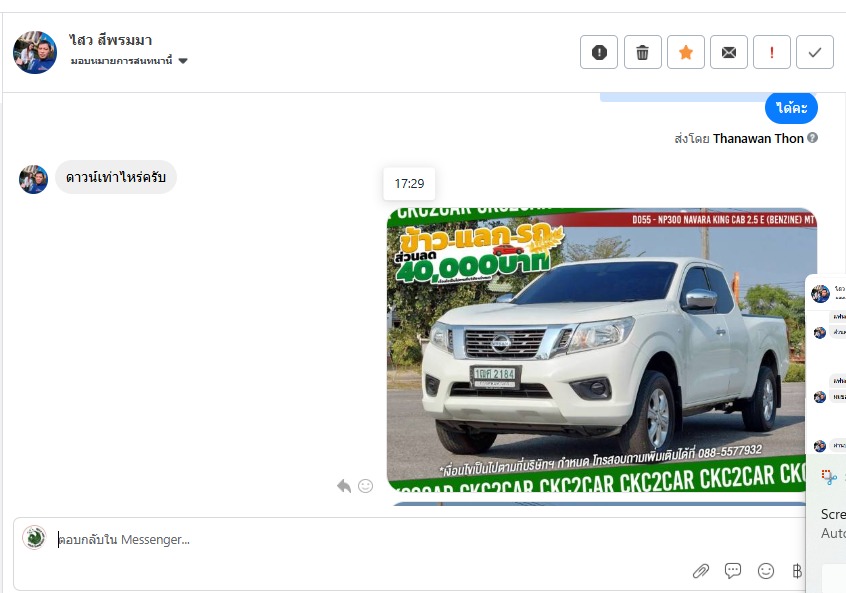Click the baht payment icon
Viewport: 846px width, 593px height.
(x=797, y=571)
